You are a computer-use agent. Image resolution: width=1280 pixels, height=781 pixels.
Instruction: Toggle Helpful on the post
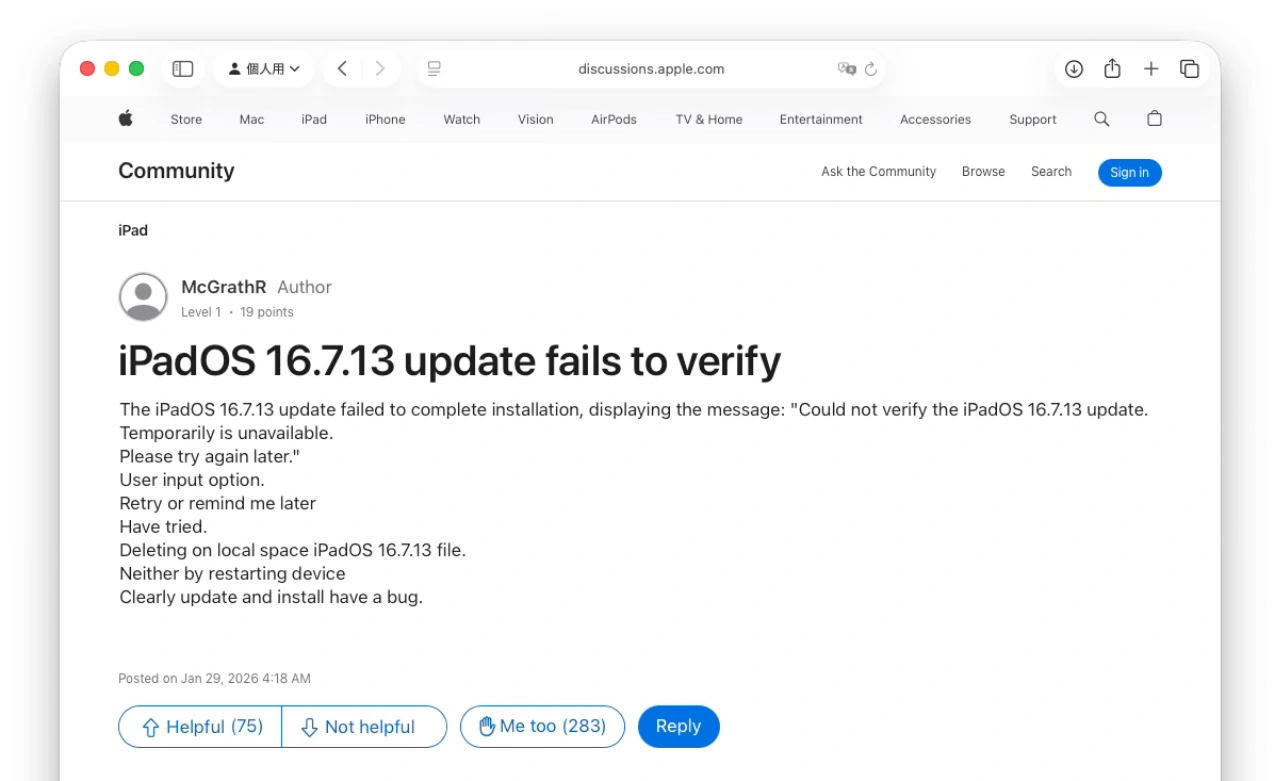click(199, 726)
